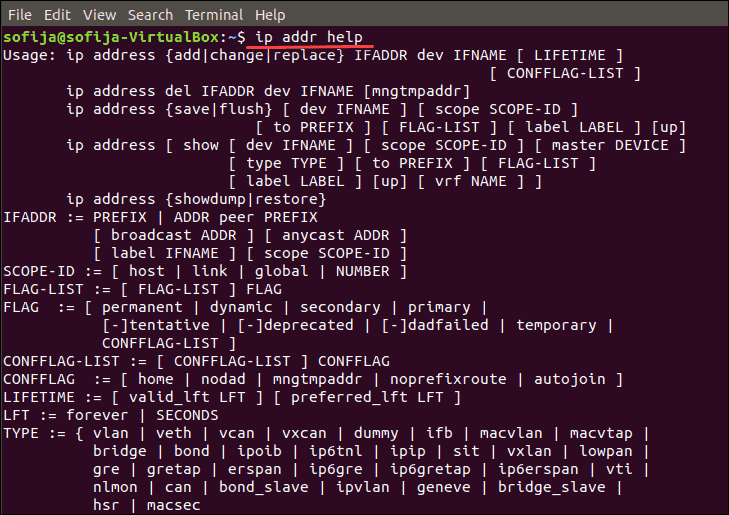Screen dimensions: 729x515
Task: Click '[ master DEVICE ]' in show line
Action: click(x=610, y=145)
